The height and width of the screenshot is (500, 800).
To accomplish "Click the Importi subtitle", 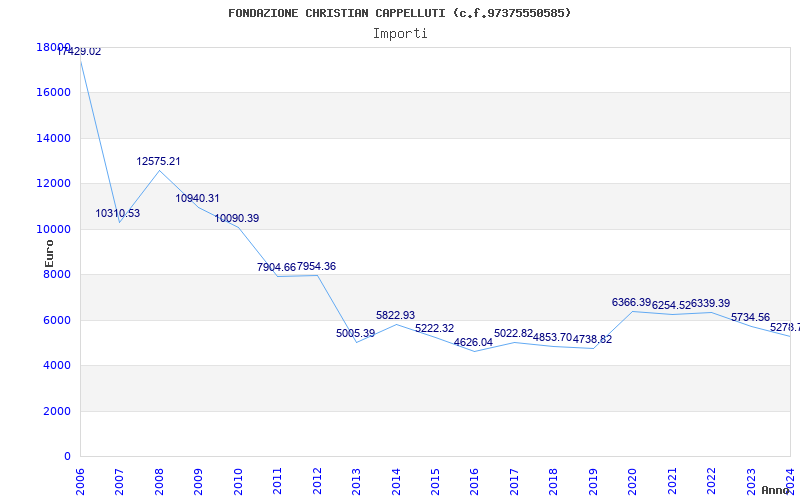I will [400, 33].
